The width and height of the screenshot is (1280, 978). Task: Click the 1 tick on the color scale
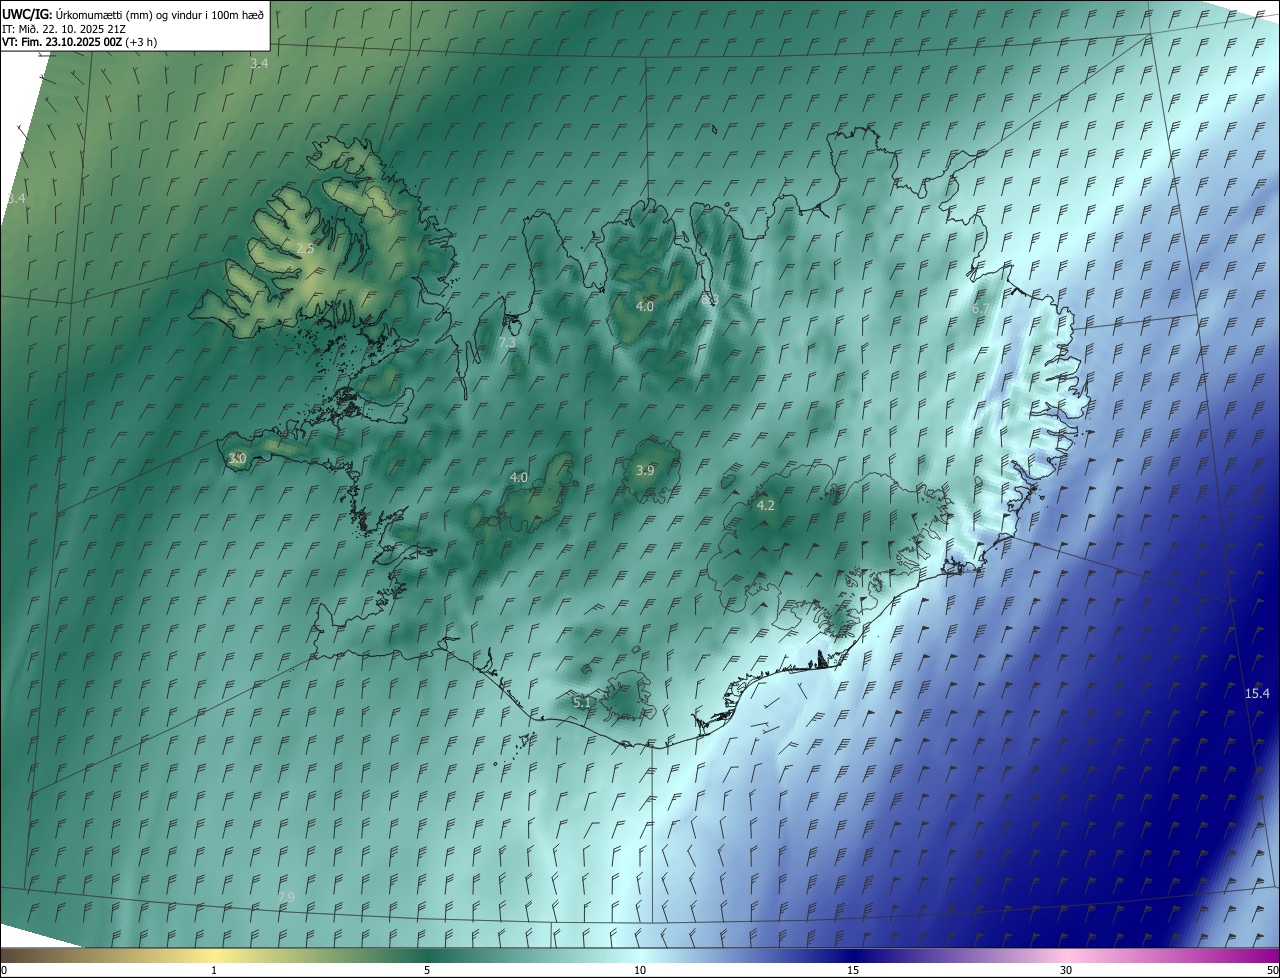(x=214, y=970)
